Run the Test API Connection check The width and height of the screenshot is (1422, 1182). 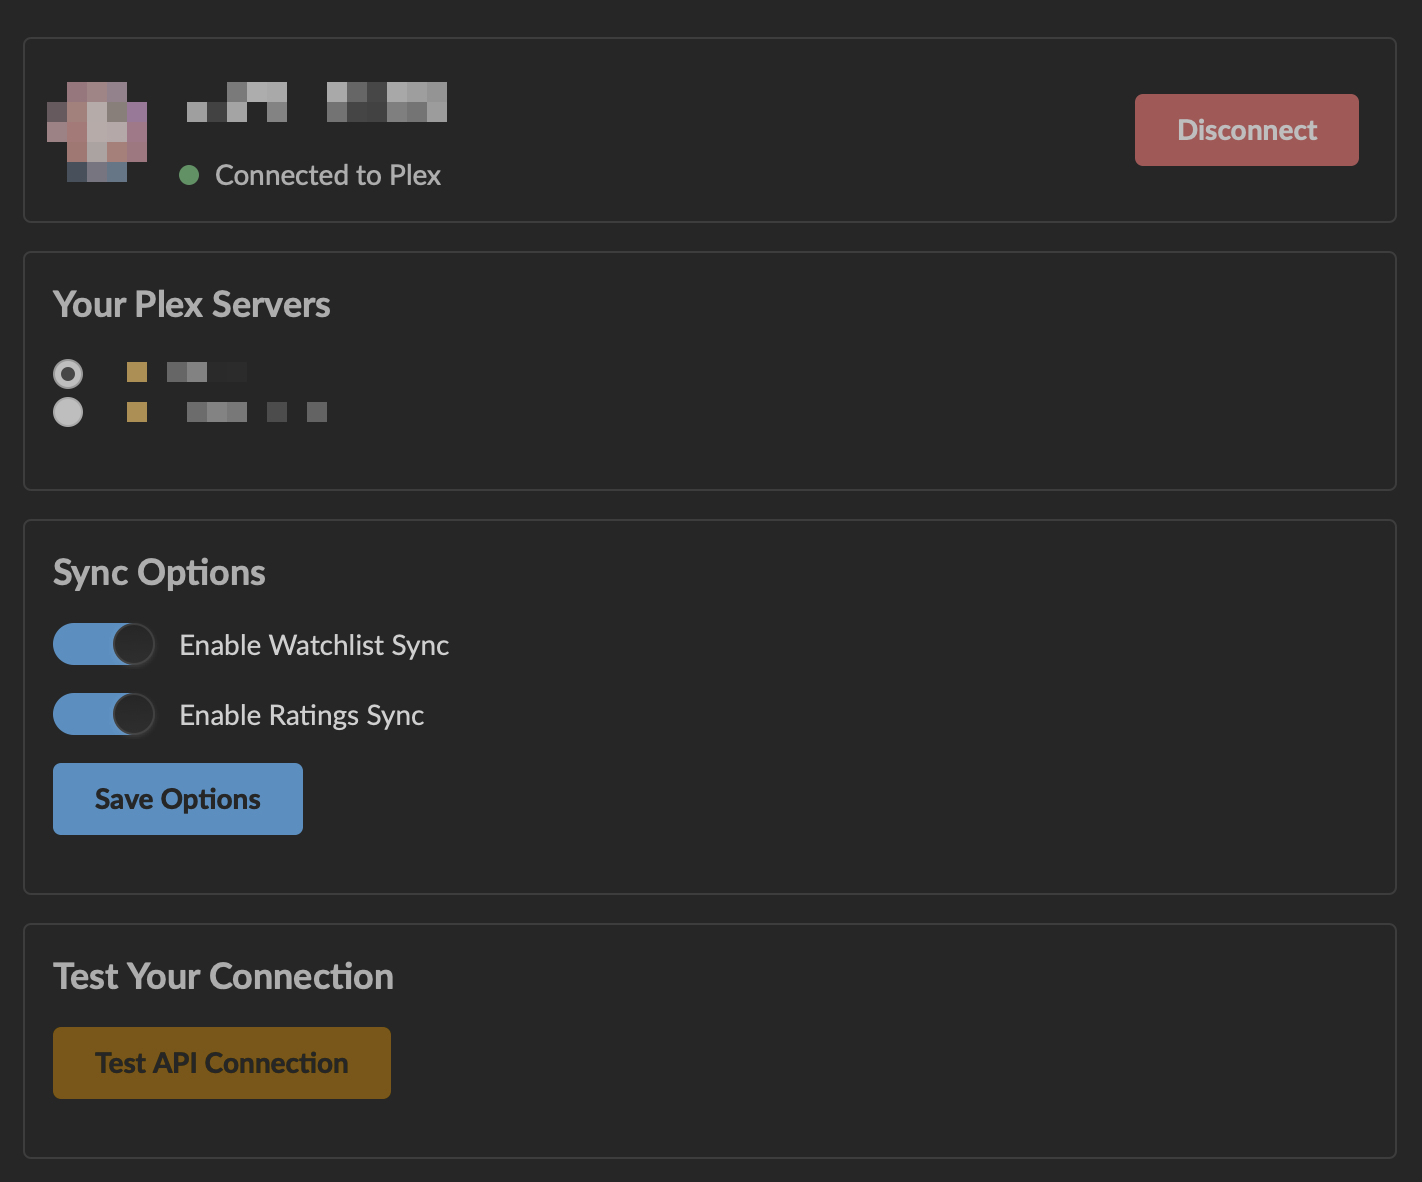tap(221, 1062)
